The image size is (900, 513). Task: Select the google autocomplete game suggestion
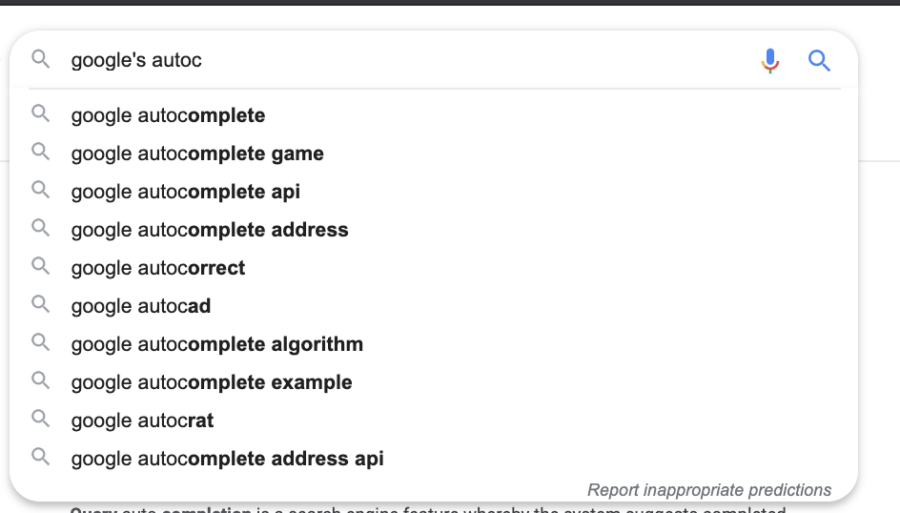click(x=433, y=153)
